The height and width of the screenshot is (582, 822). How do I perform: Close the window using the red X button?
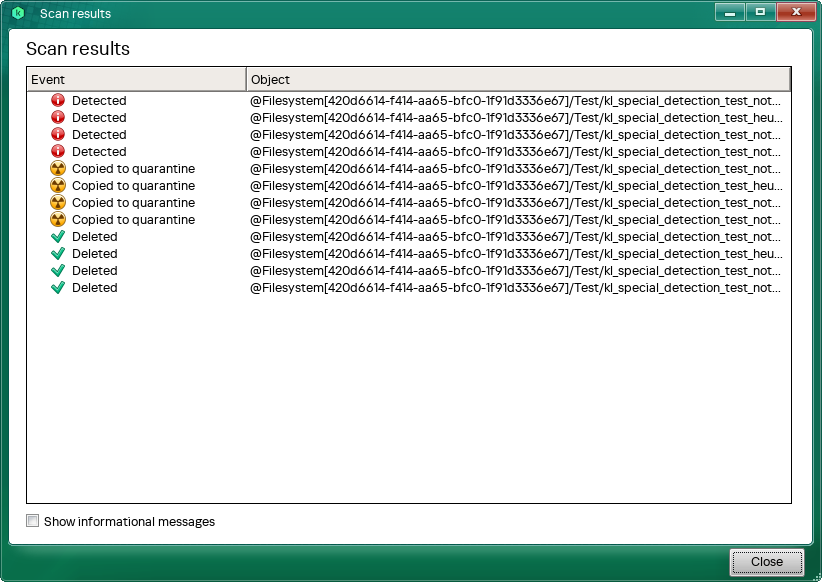tap(796, 13)
